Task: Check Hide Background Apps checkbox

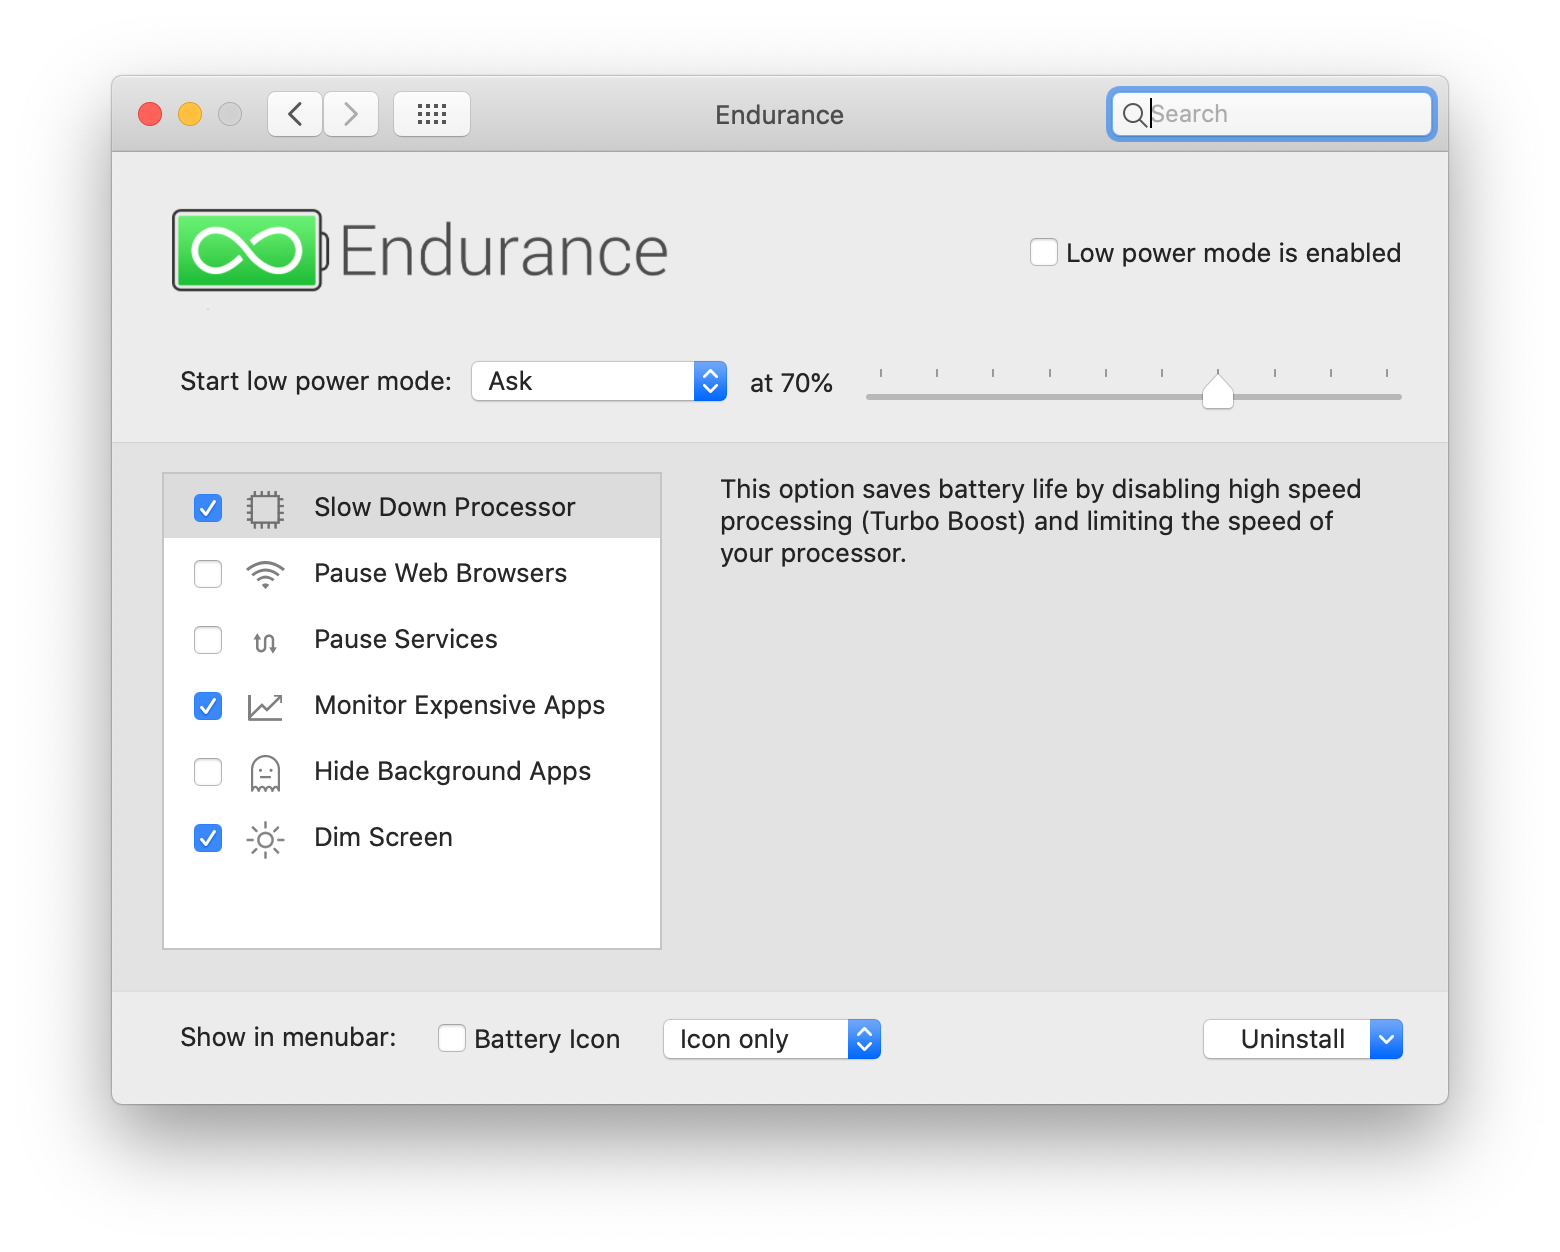Action: pos(208,772)
